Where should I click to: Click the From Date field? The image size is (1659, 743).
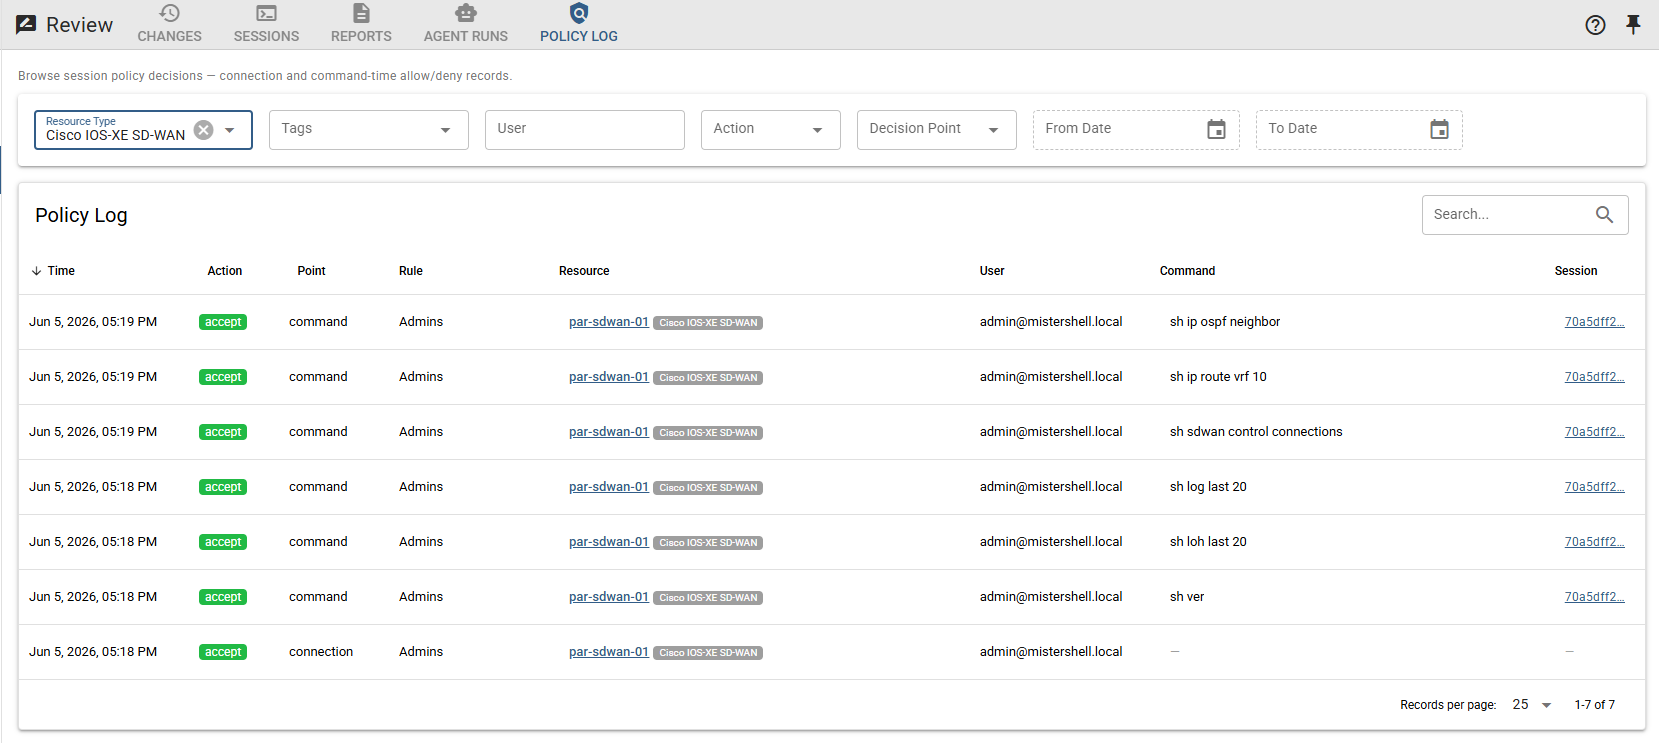coord(1136,130)
